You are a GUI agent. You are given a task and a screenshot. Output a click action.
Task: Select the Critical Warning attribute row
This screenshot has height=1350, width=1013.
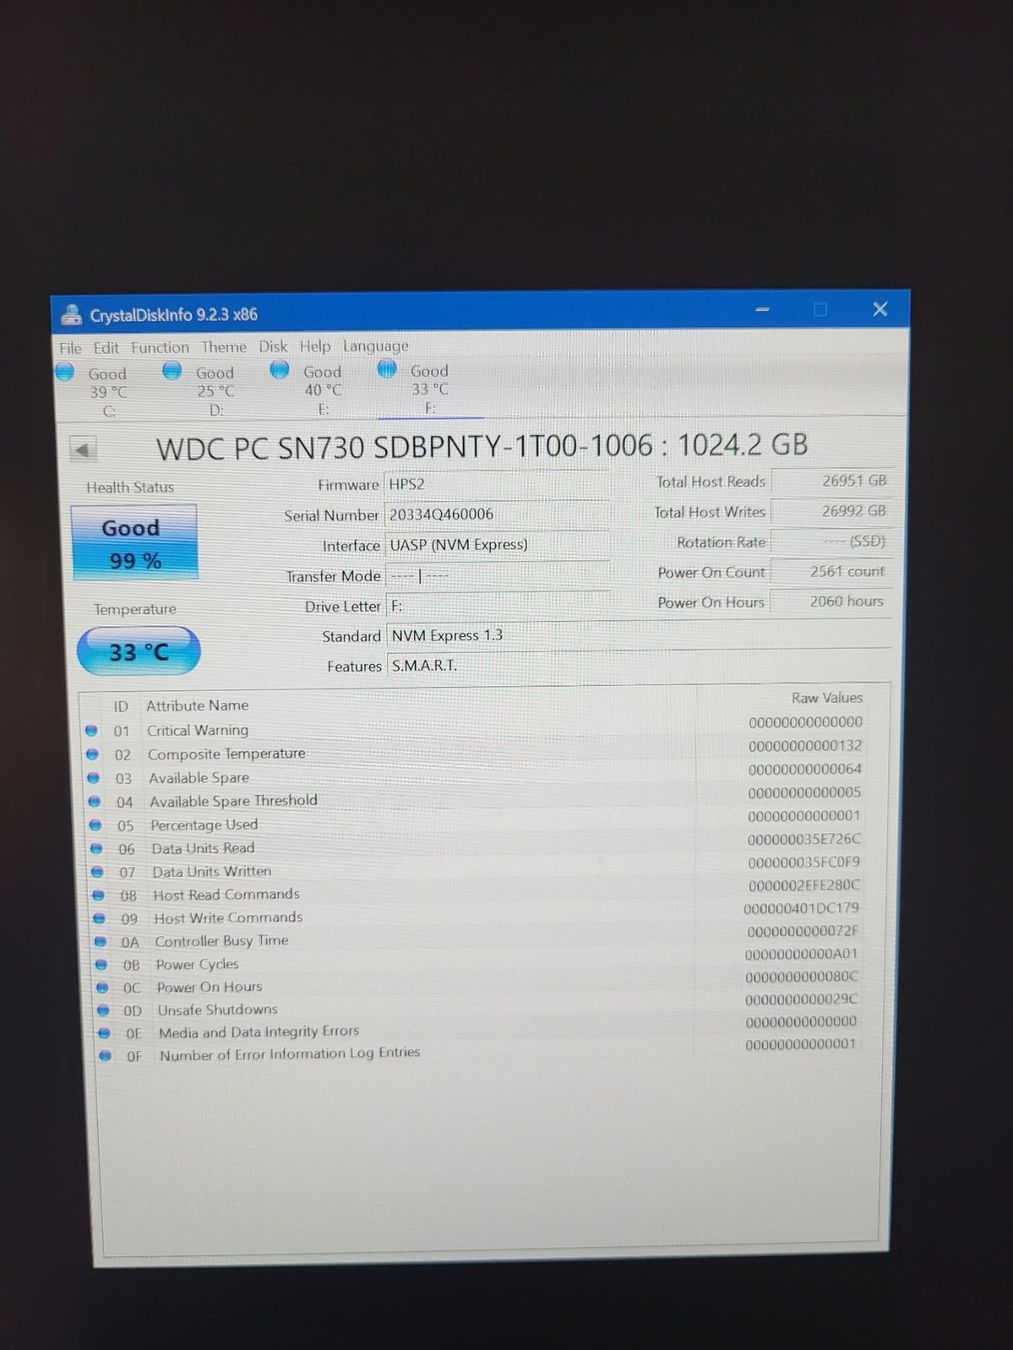[475, 728]
